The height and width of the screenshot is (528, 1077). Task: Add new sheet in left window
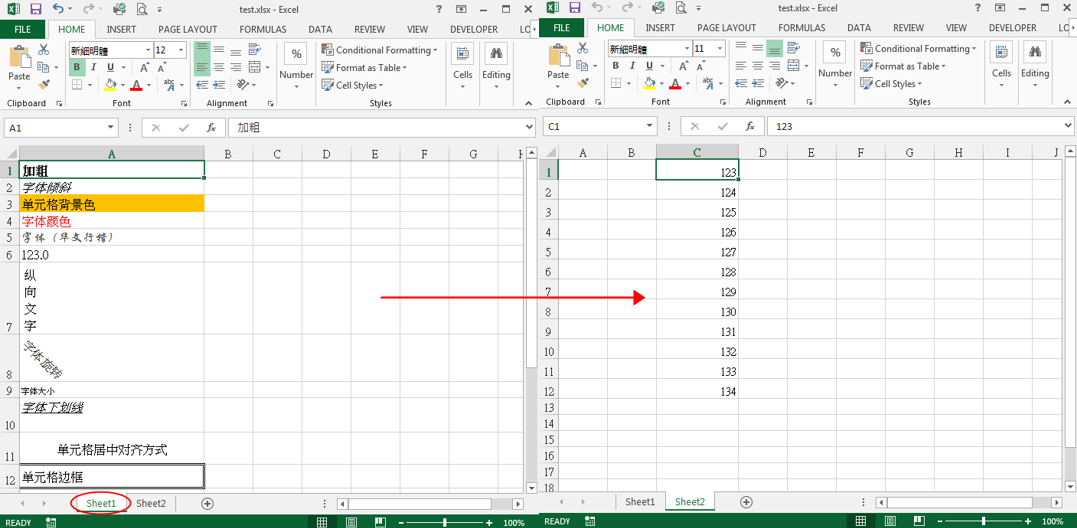[x=207, y=503]
